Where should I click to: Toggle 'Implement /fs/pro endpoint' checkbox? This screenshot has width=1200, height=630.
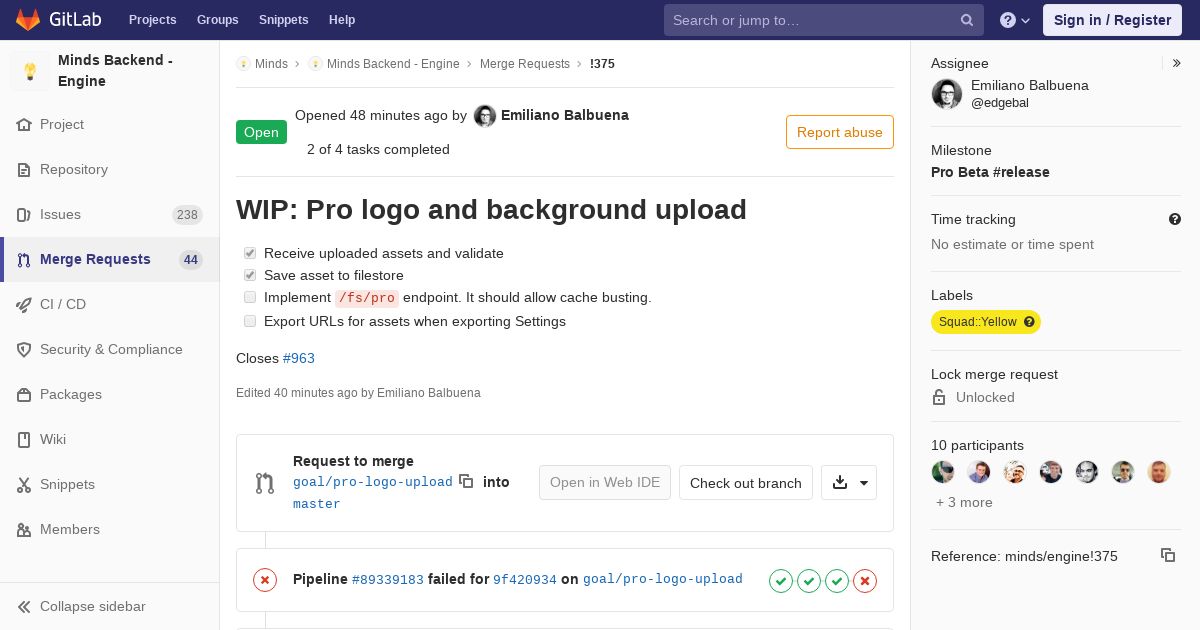point(250,297)
